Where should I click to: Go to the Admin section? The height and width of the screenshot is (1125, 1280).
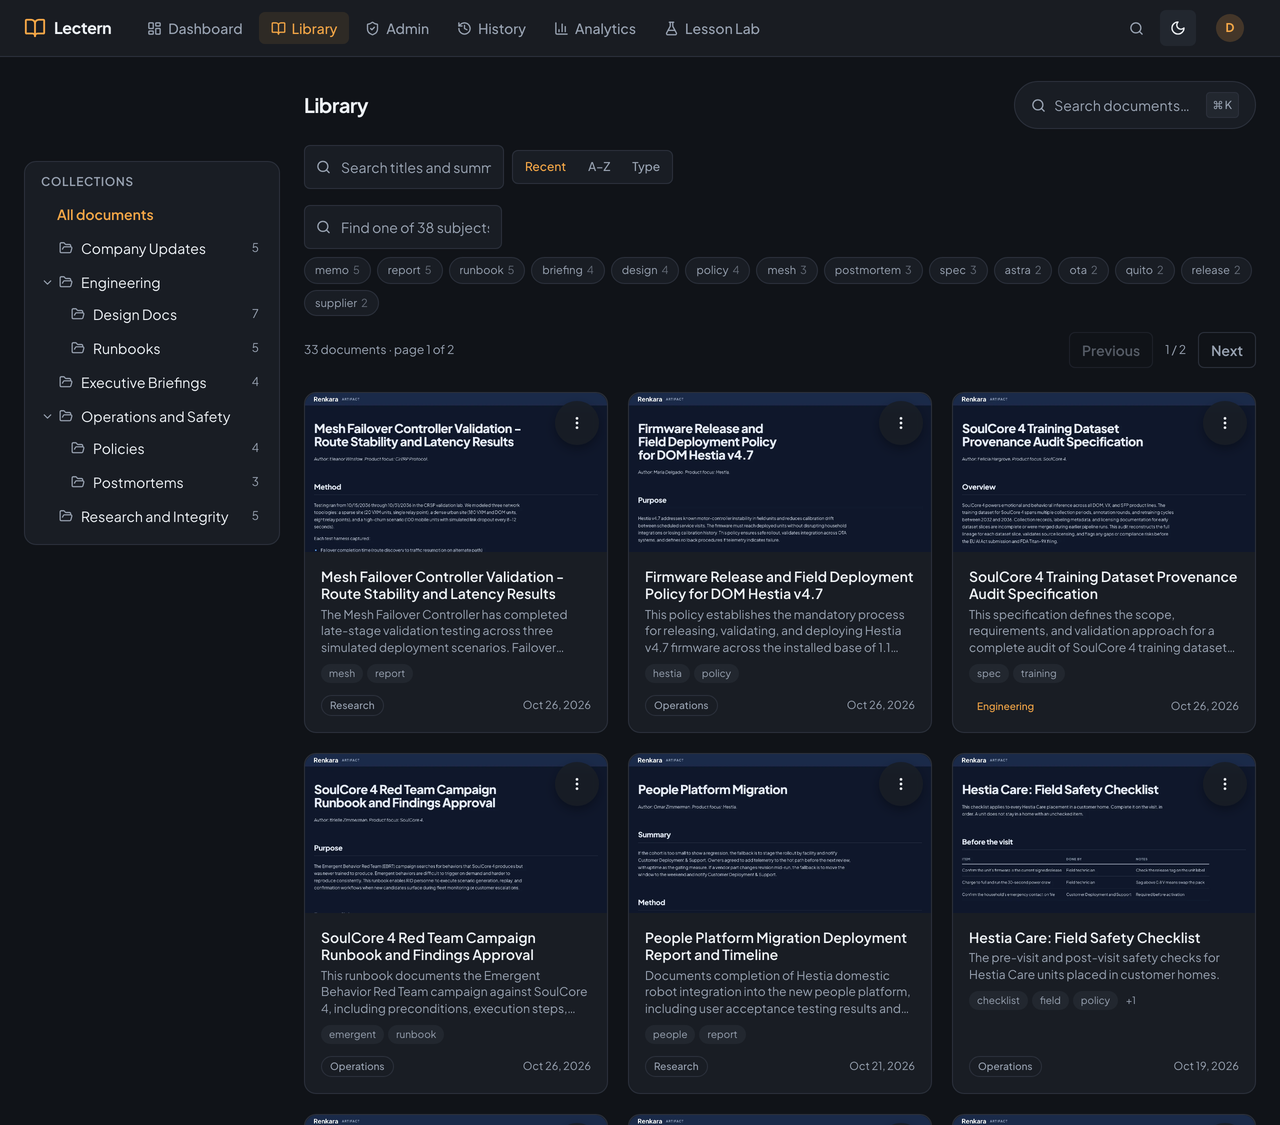[x=397, y=29]
